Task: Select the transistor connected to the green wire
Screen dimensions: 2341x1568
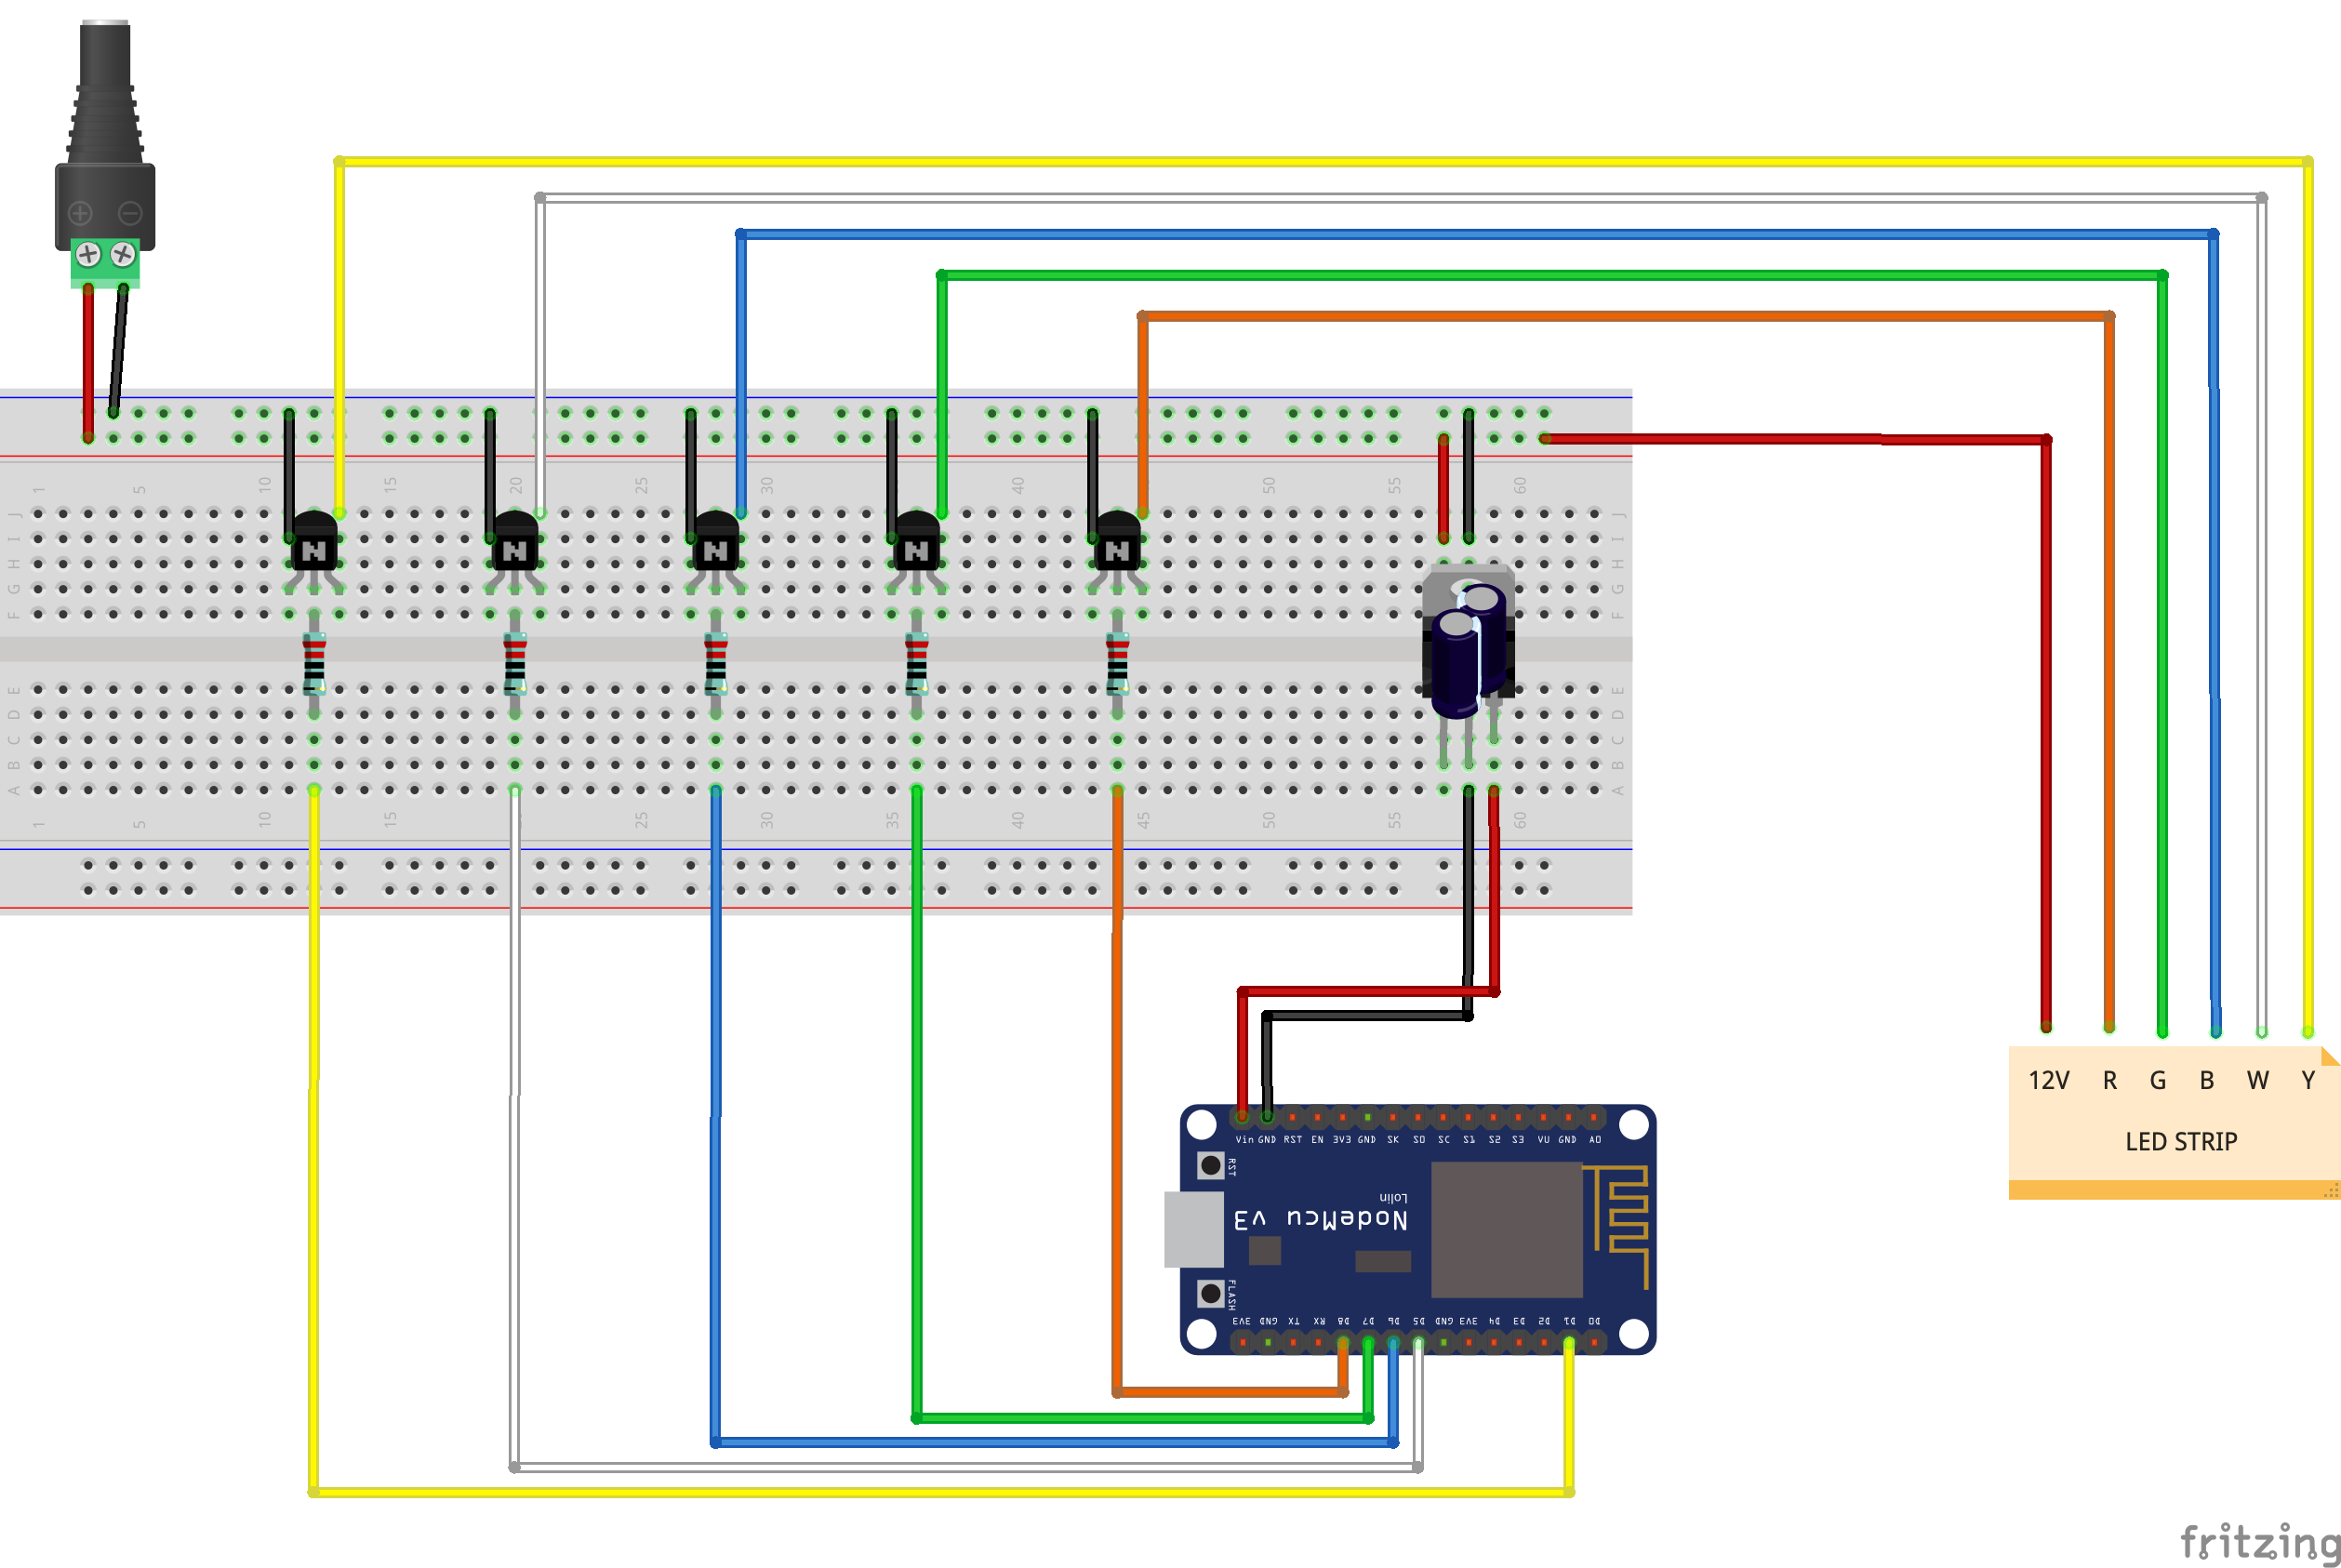Action: (x=916, y=549)
